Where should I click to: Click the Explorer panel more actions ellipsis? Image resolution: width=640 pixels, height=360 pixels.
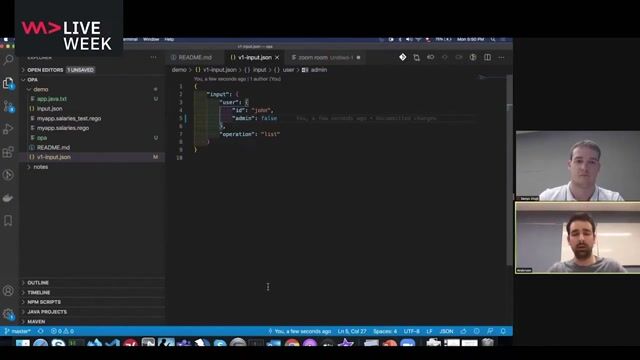point(153,58)
